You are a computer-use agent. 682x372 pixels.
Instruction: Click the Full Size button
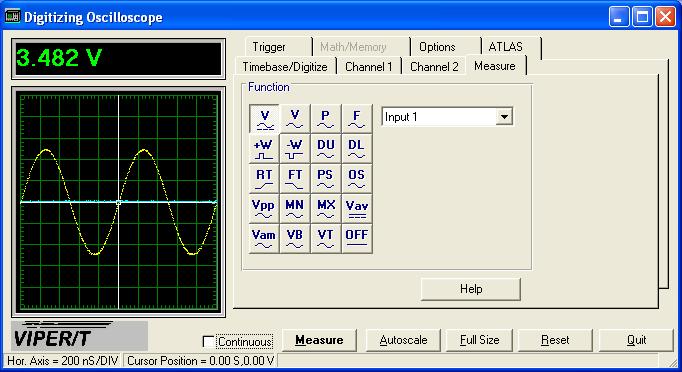point(479,340)
